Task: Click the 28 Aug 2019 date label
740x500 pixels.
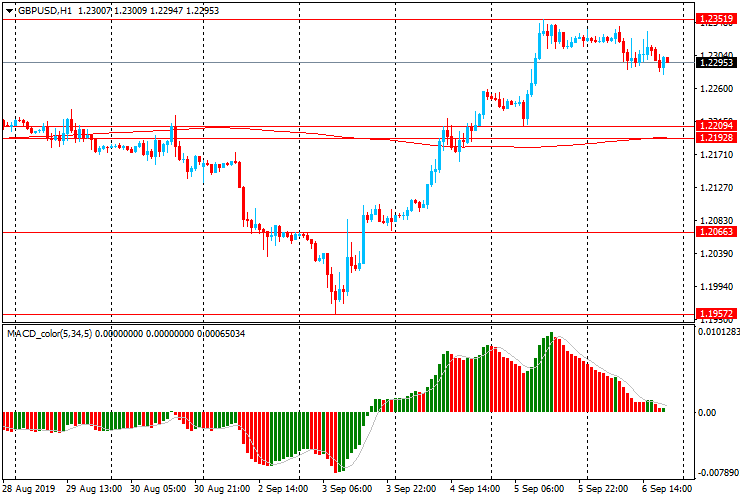Action: [29, 489]
